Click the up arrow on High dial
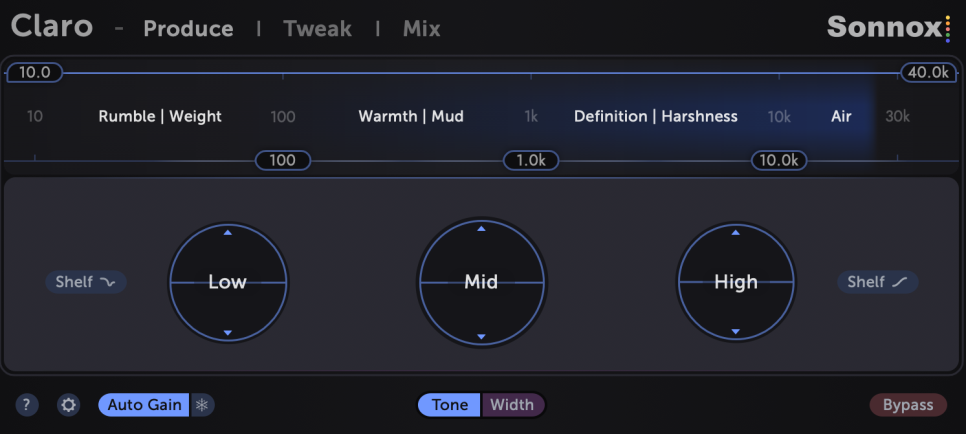 tap(735, 232)
